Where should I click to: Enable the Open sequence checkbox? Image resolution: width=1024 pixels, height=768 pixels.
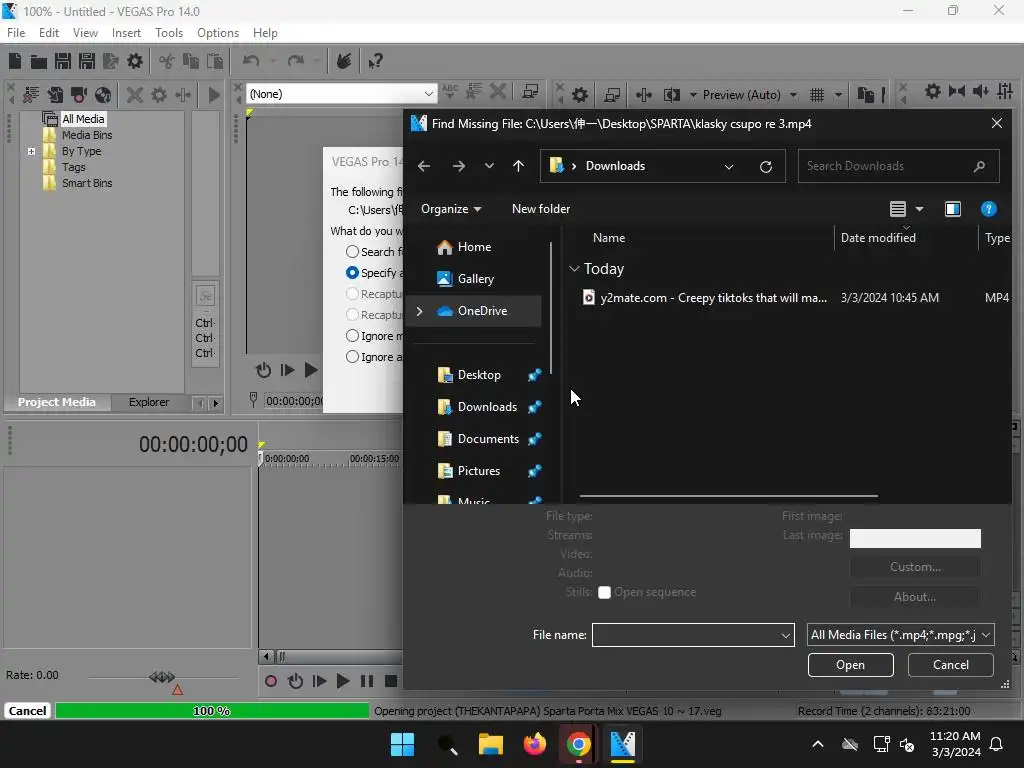point(604,592)
